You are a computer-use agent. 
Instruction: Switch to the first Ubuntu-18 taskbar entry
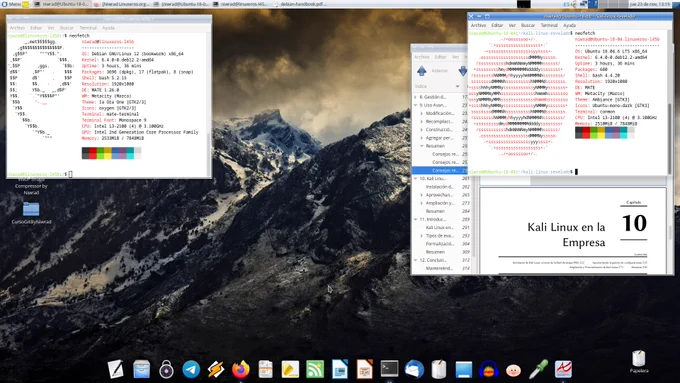[62, 4]
